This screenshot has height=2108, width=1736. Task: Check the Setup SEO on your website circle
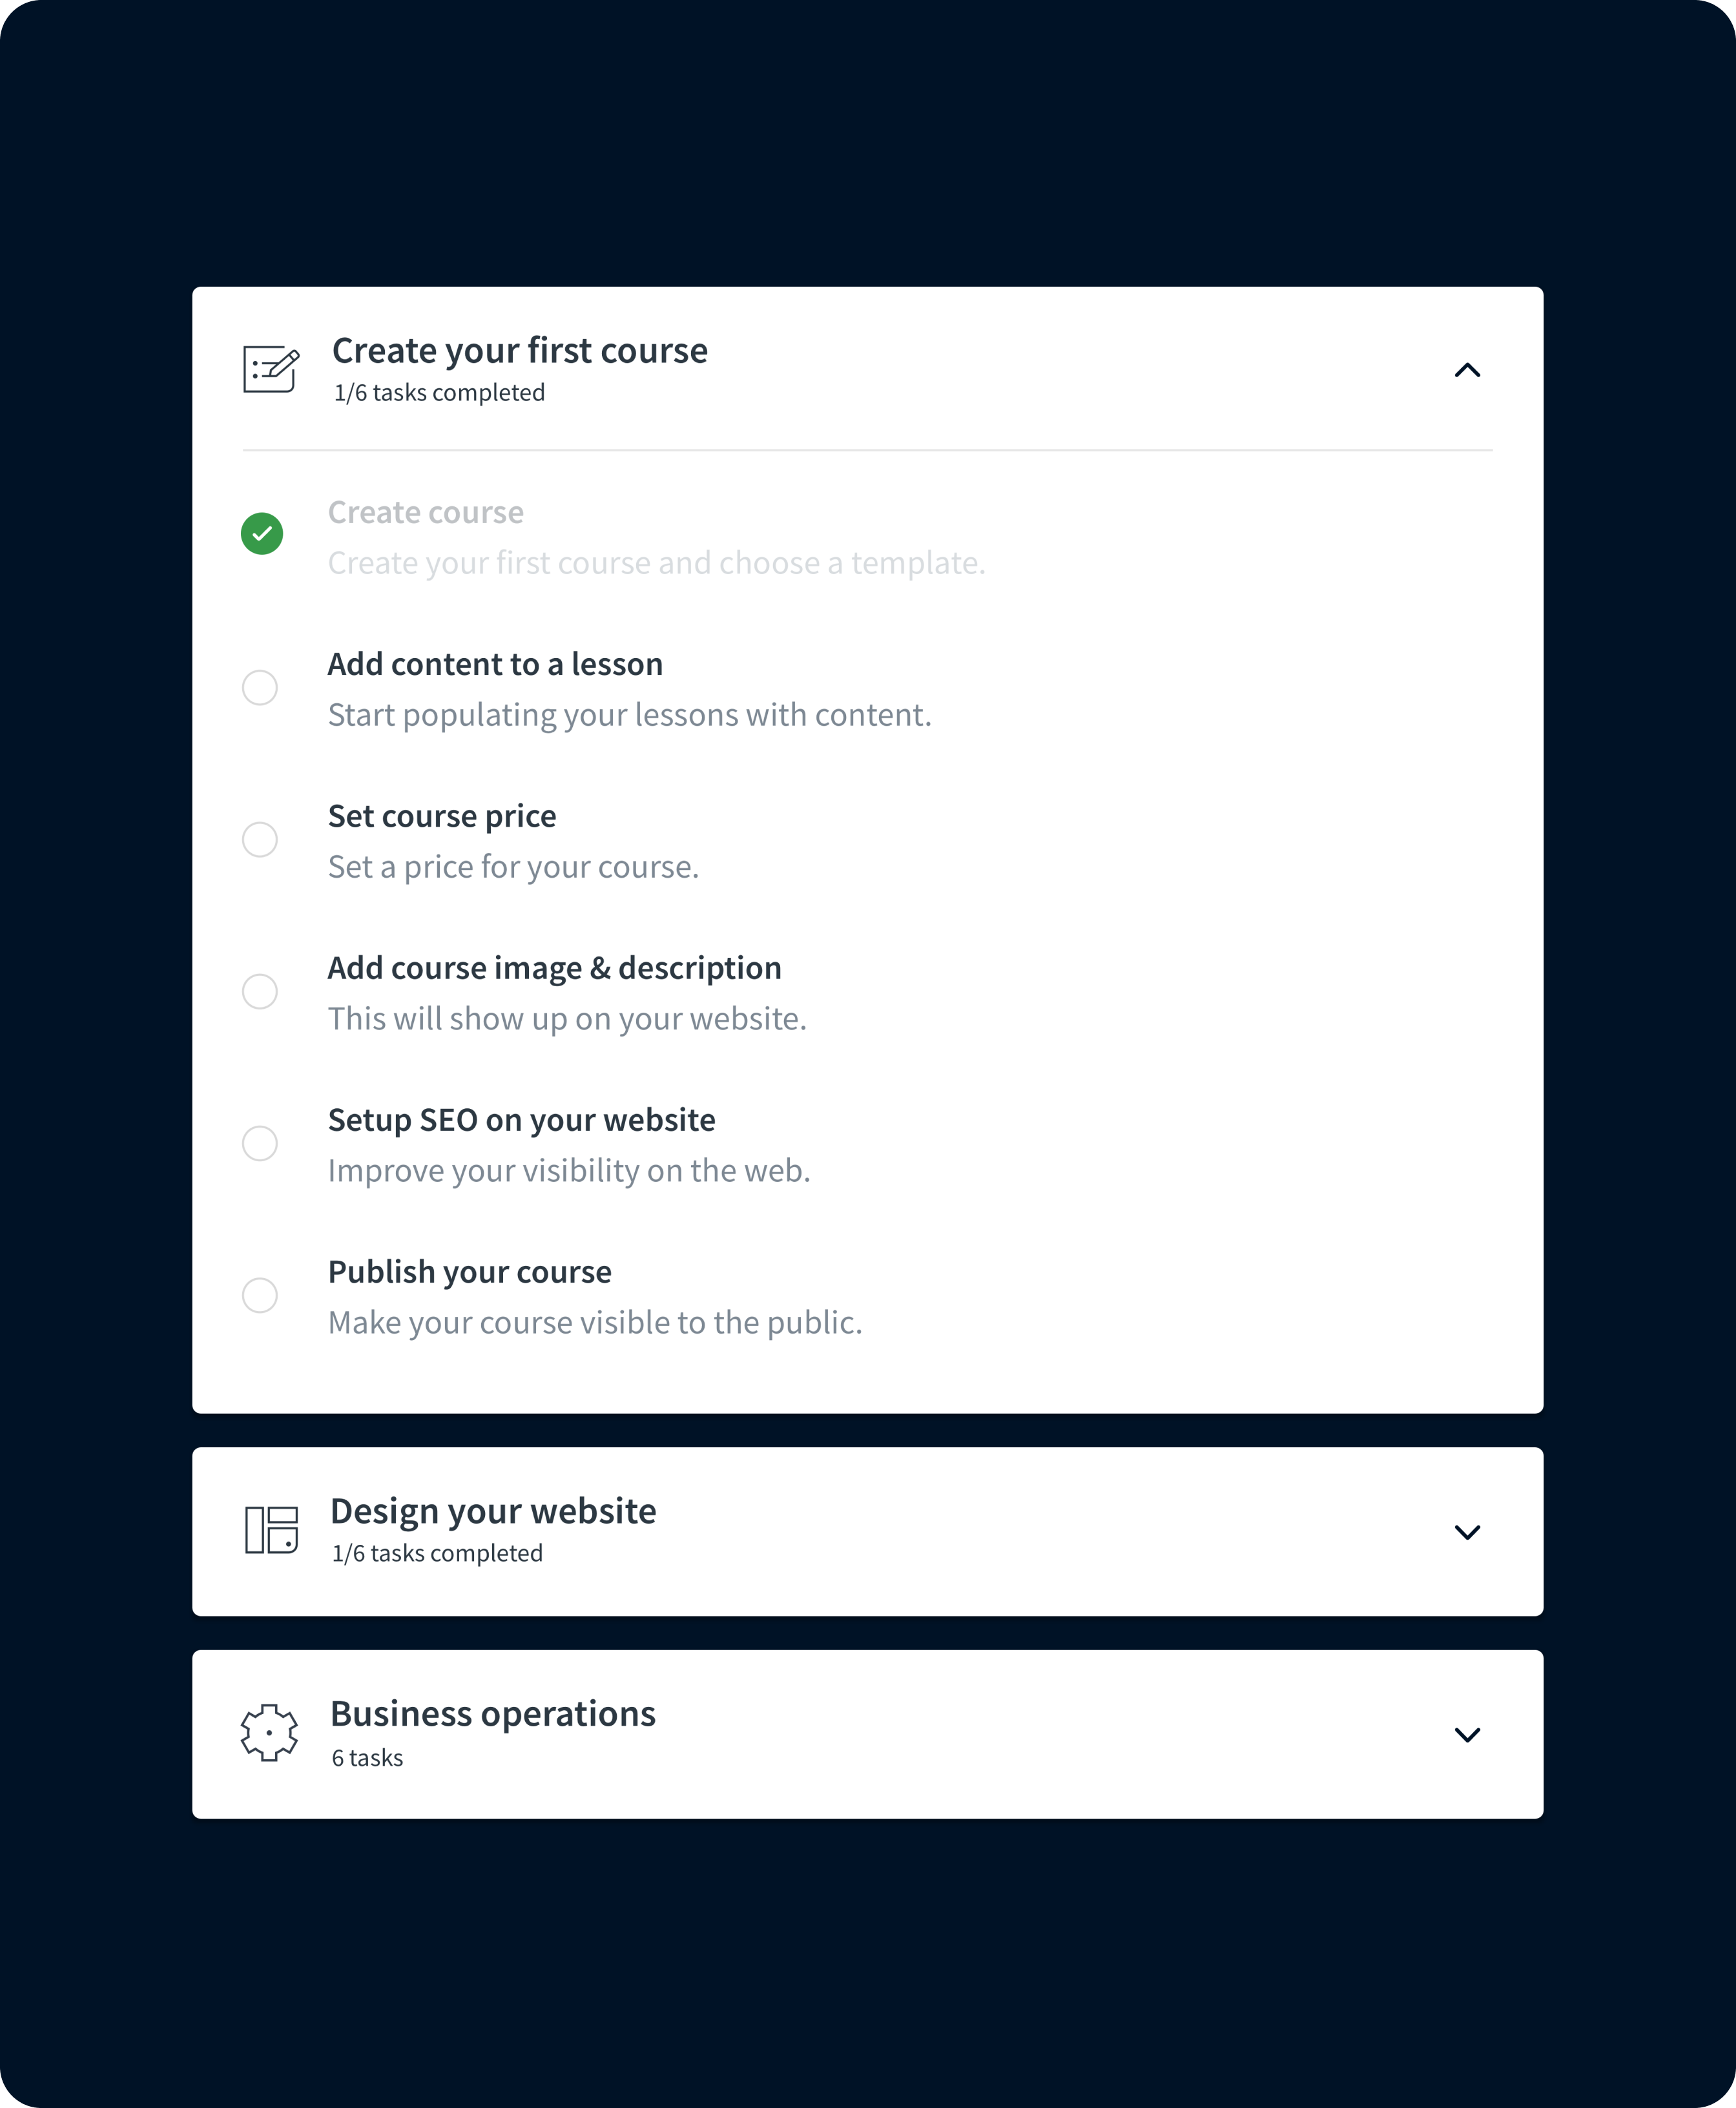click(260, 1143)
